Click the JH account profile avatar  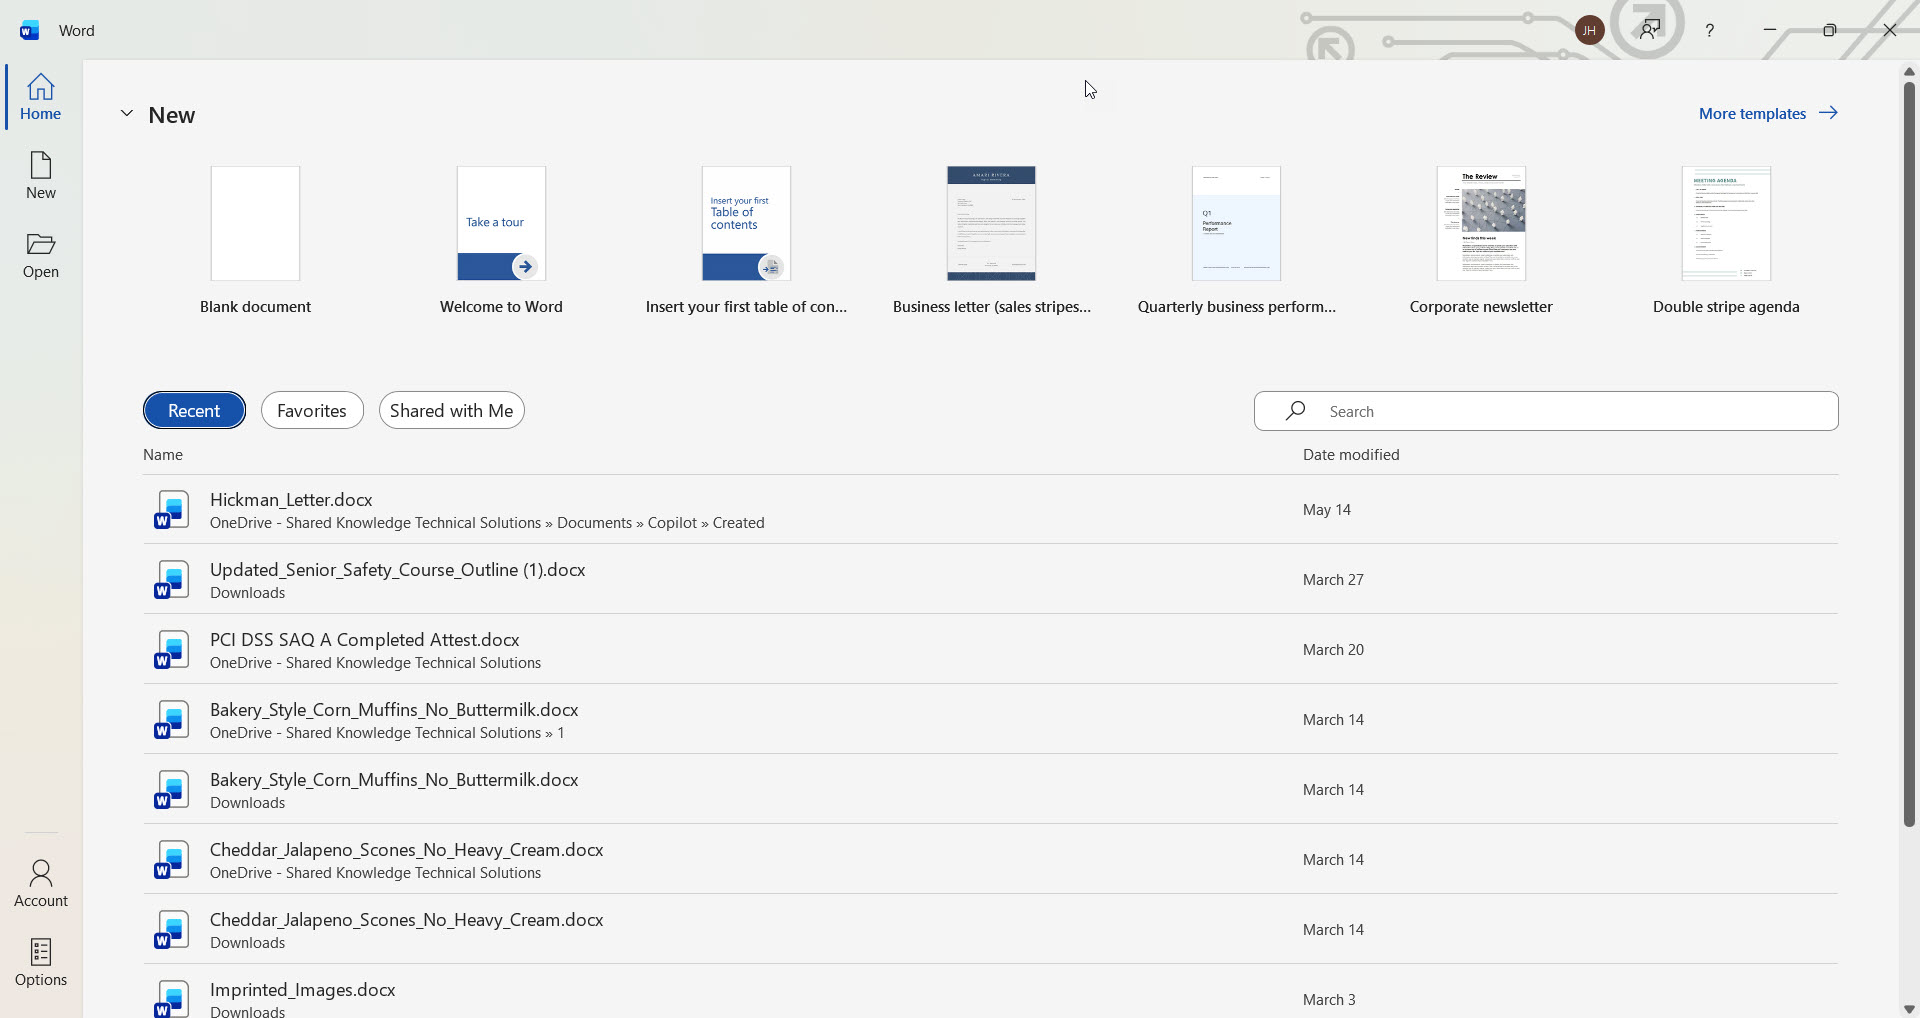(1589, 30)
